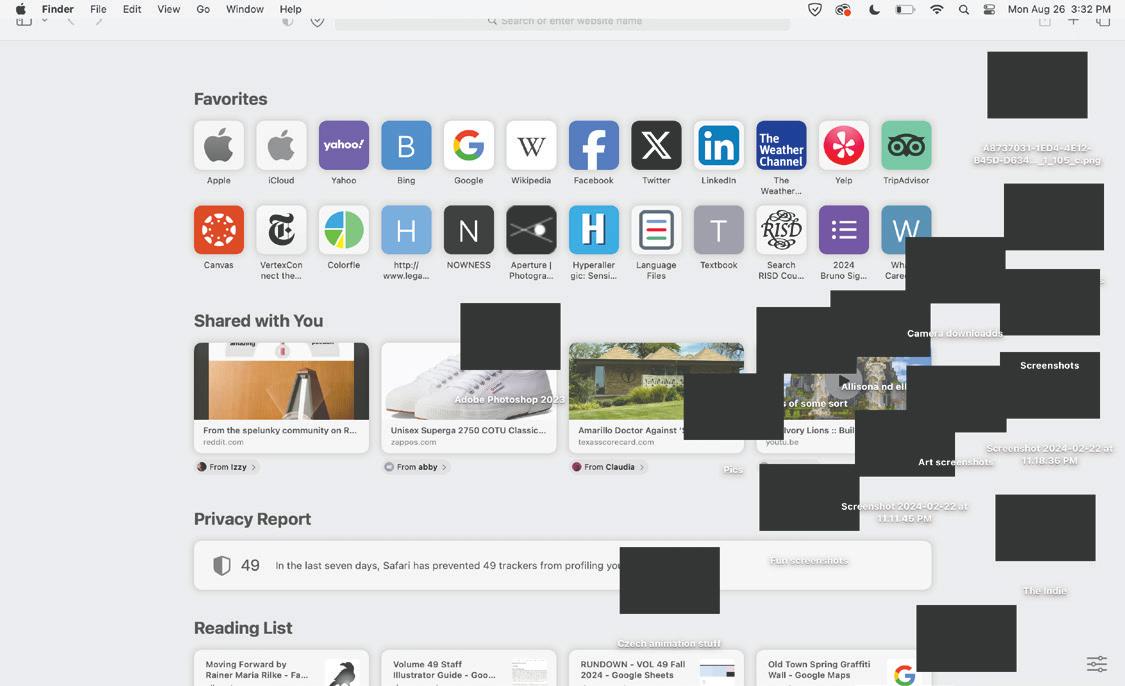Open the Finder menu
Image resolution: width=1125 pixels, height=686 pixels.
[57, 9]
